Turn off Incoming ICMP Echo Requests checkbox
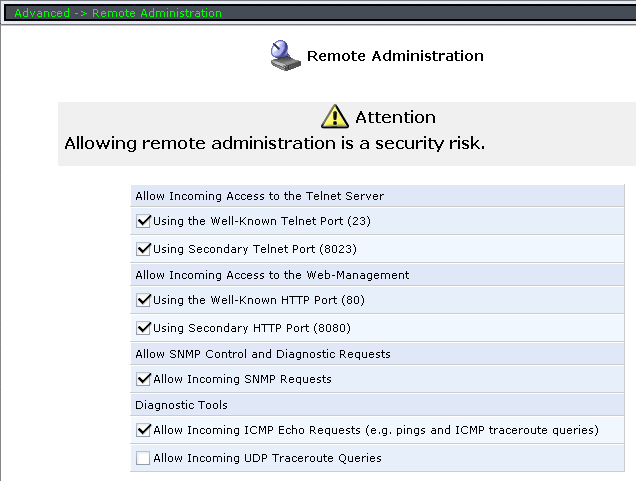636x481 pixels. click(143, 430)
